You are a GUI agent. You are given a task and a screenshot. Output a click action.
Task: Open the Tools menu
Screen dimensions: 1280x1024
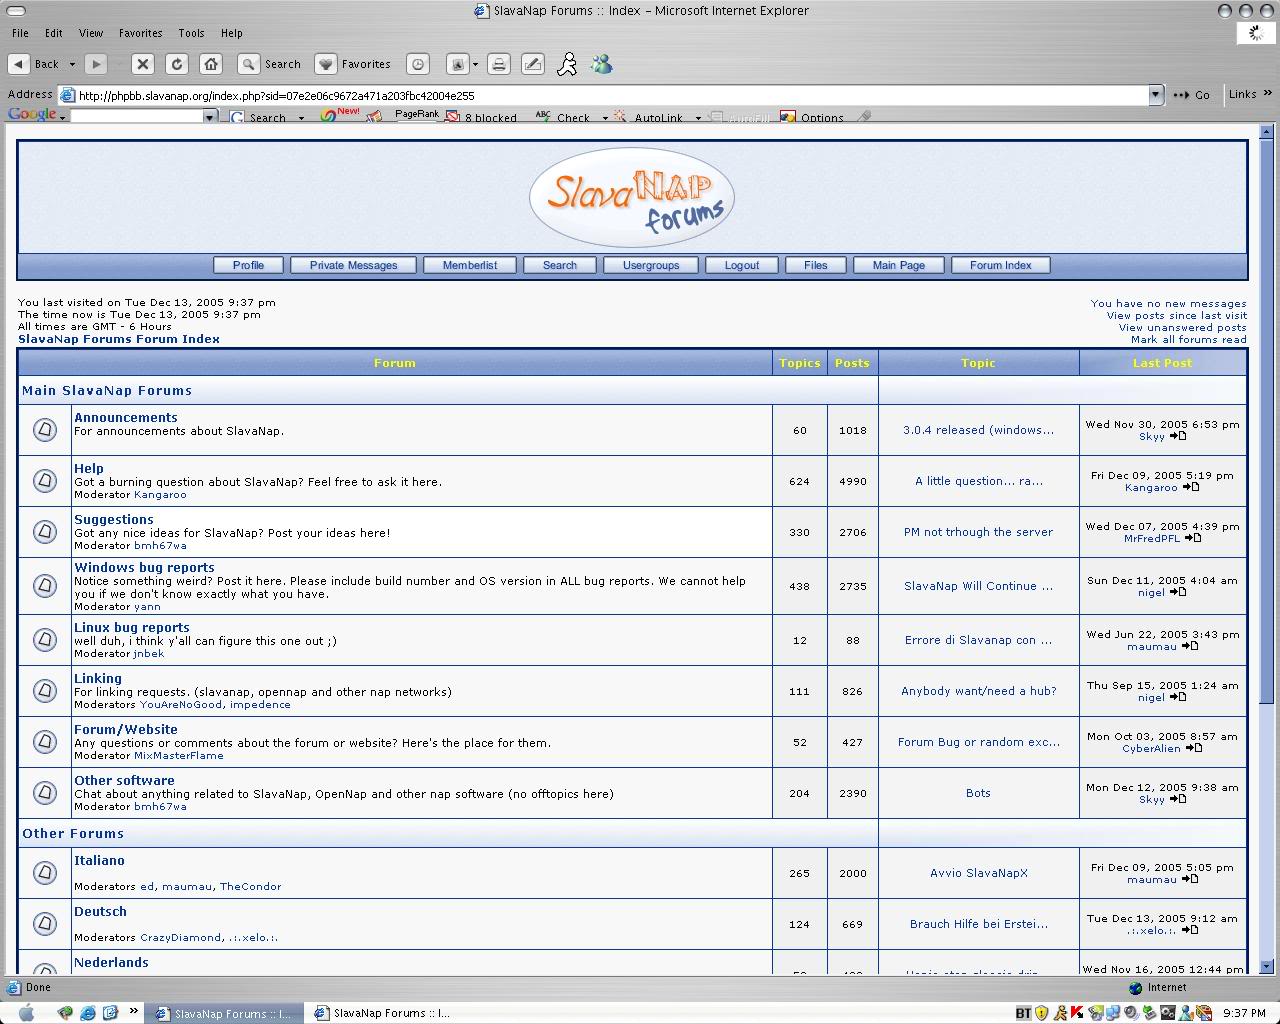click(x=191, y=33)
